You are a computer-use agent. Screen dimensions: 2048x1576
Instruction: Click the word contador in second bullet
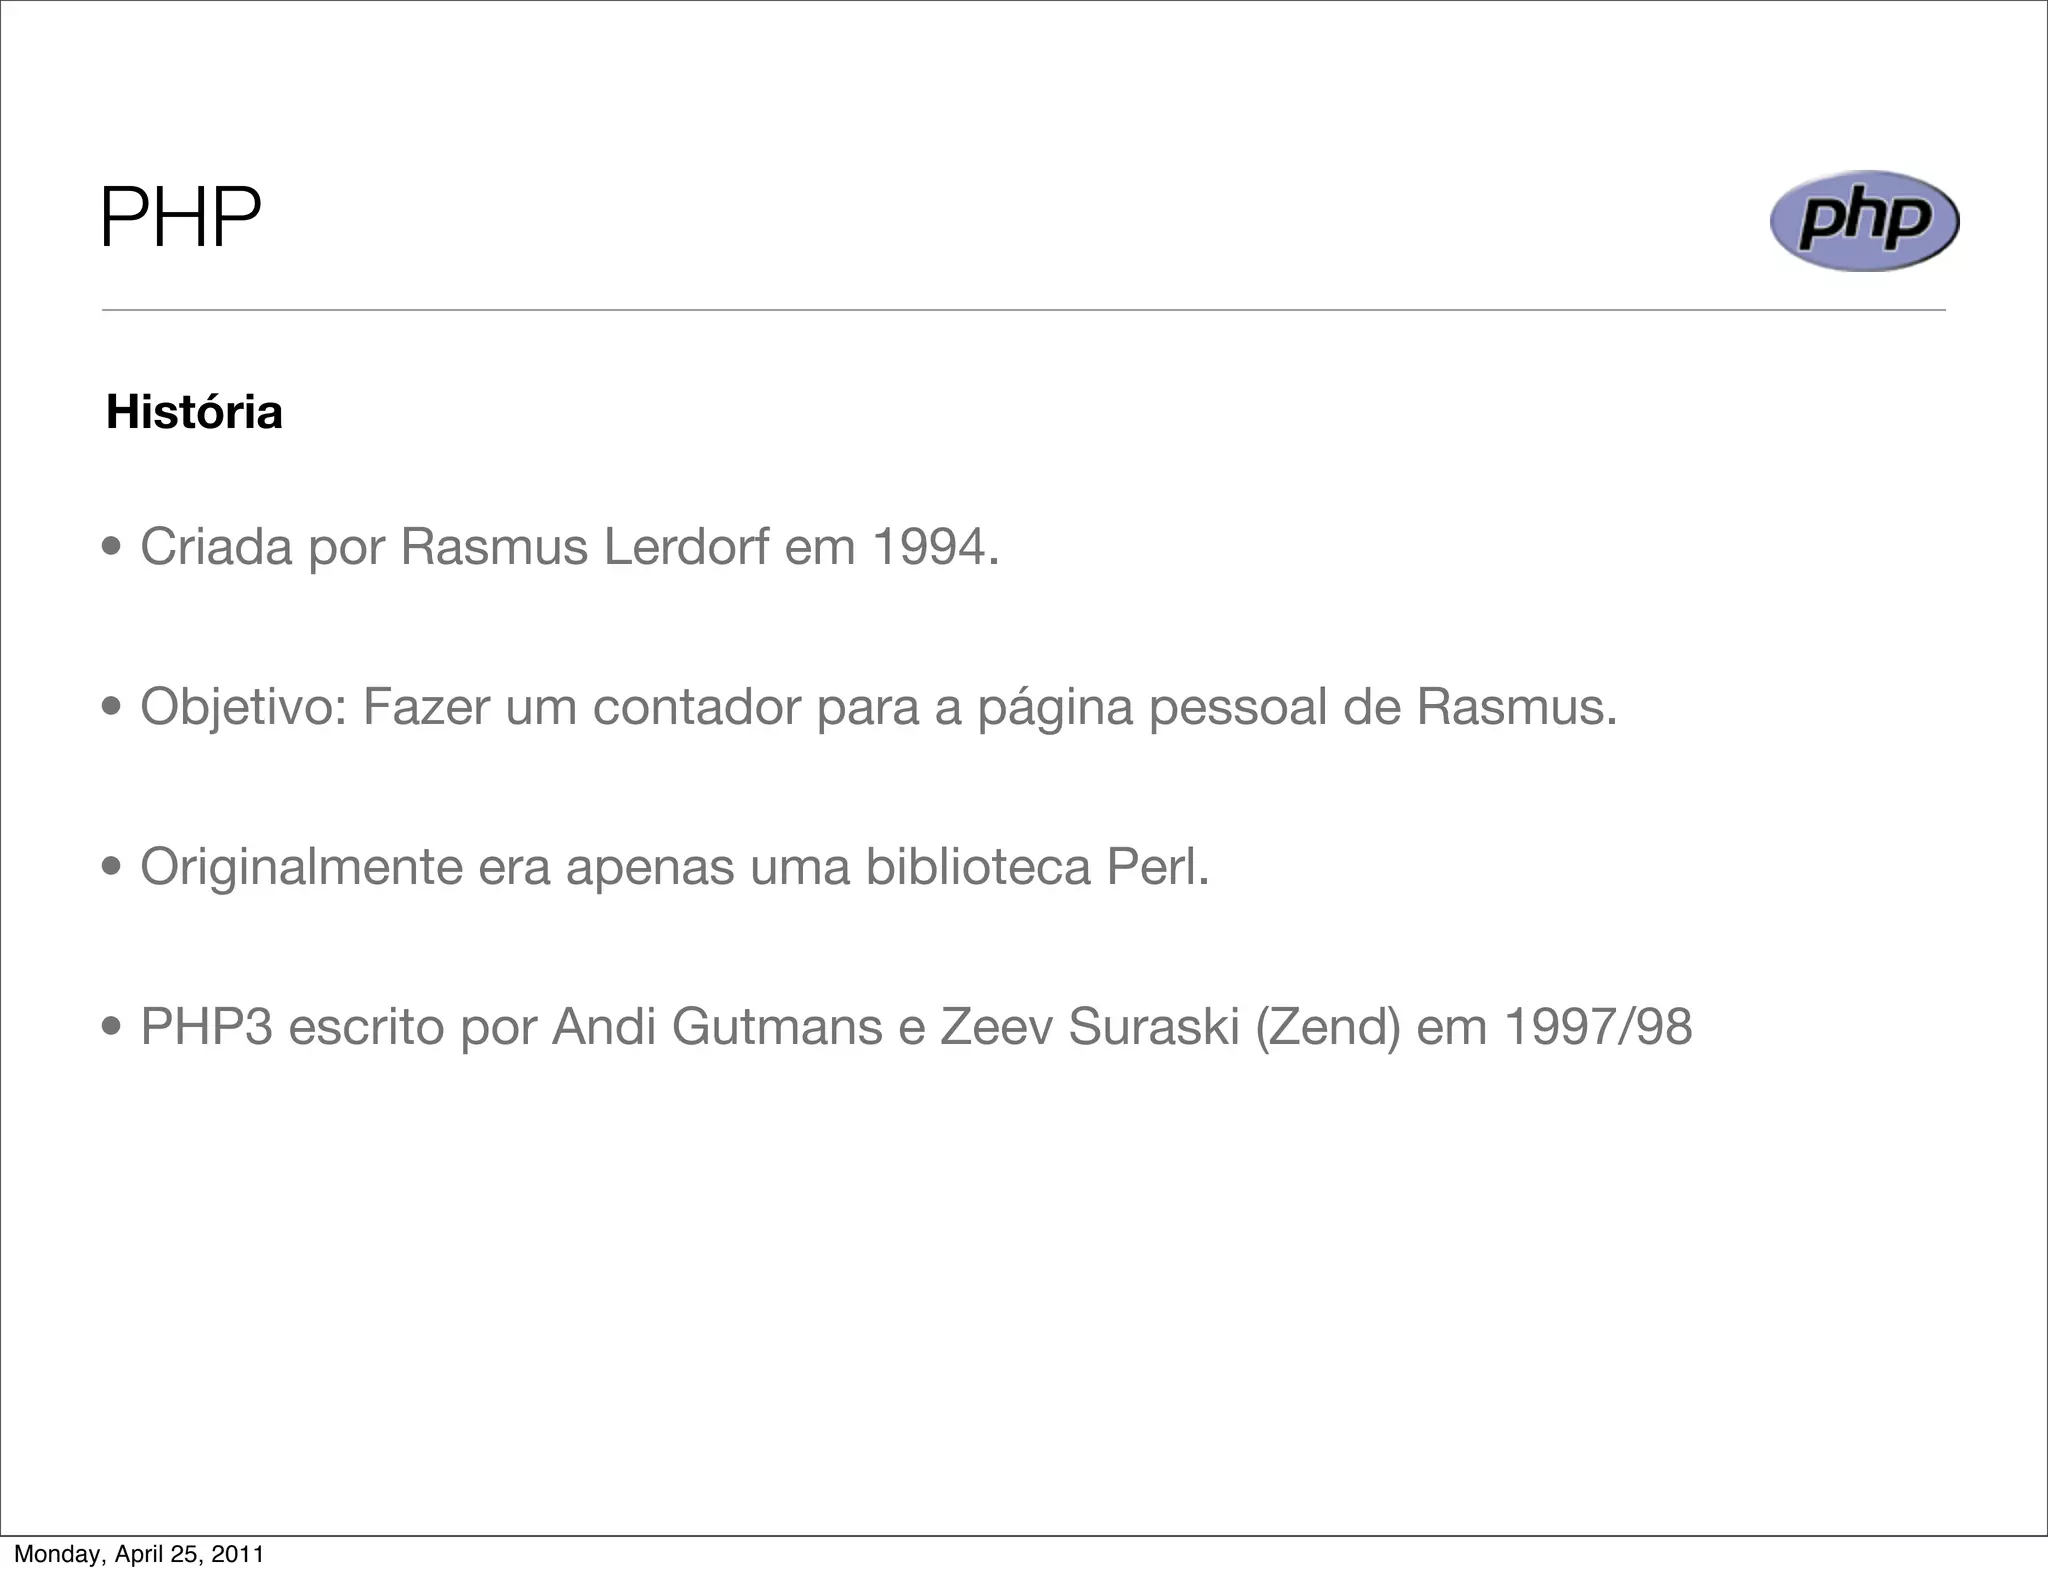696,707
